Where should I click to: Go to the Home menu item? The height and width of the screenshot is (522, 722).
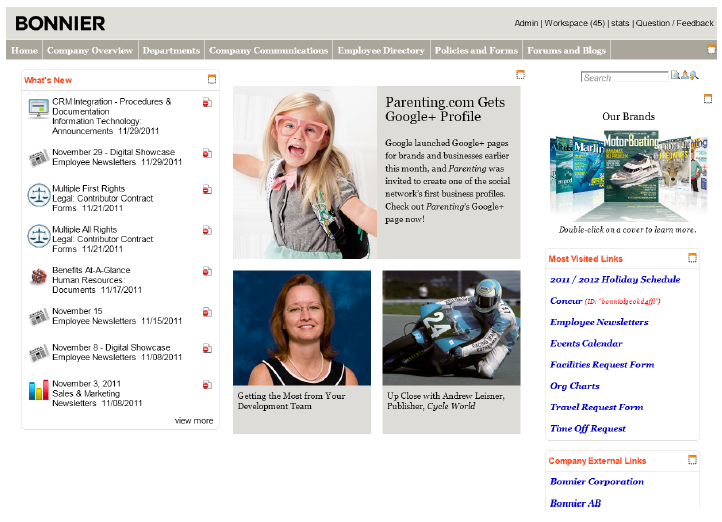24,50
